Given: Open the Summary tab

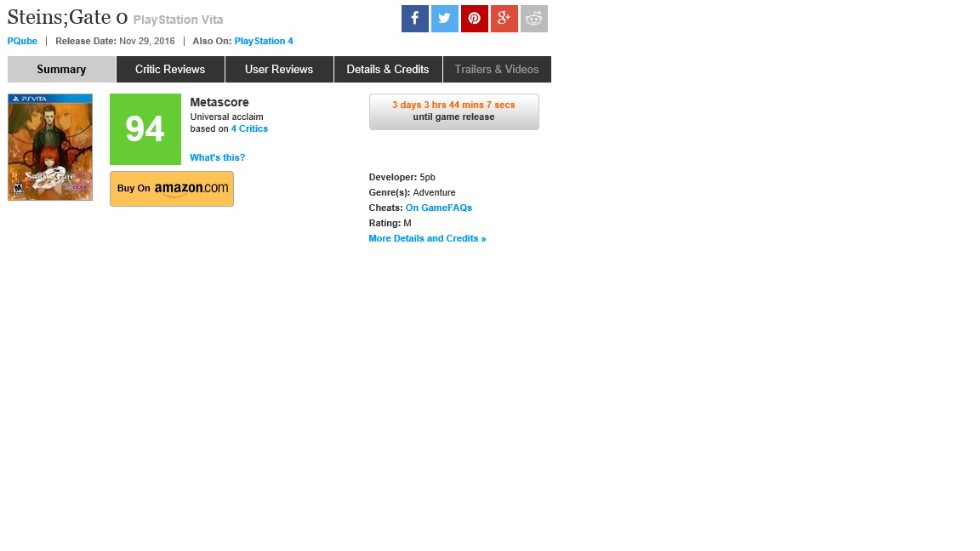Looking at the screenshot, I should point(62,69).
